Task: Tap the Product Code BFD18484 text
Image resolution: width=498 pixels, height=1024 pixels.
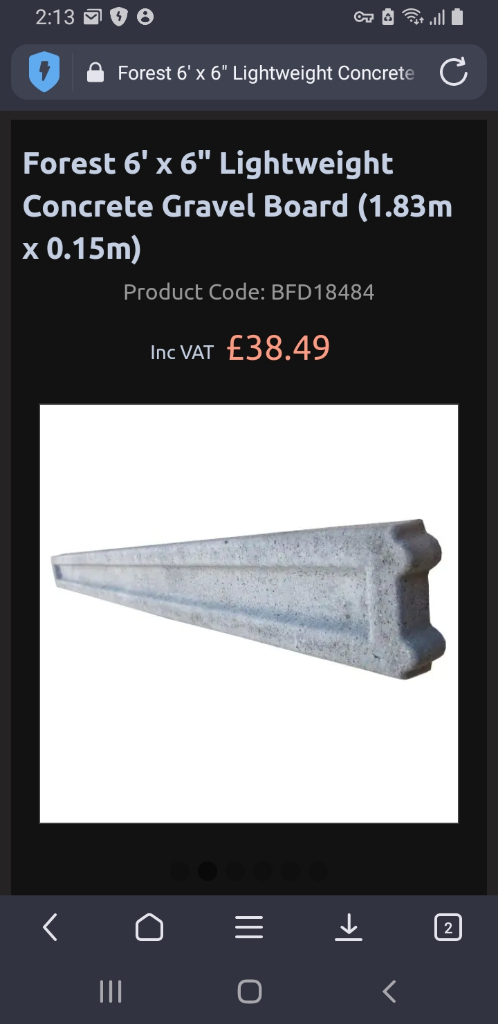Action: (x=249, y=292)
